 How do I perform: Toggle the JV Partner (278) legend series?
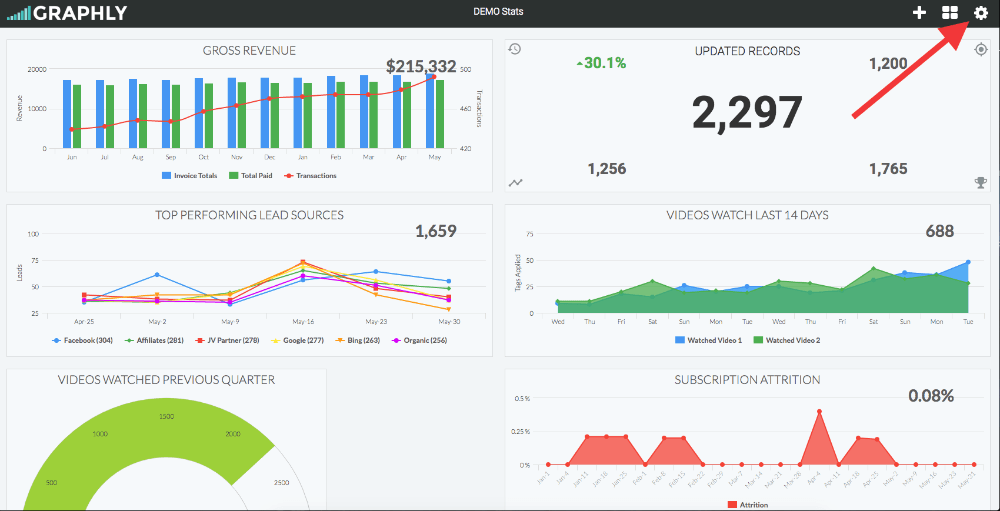[x=226, y=341]
